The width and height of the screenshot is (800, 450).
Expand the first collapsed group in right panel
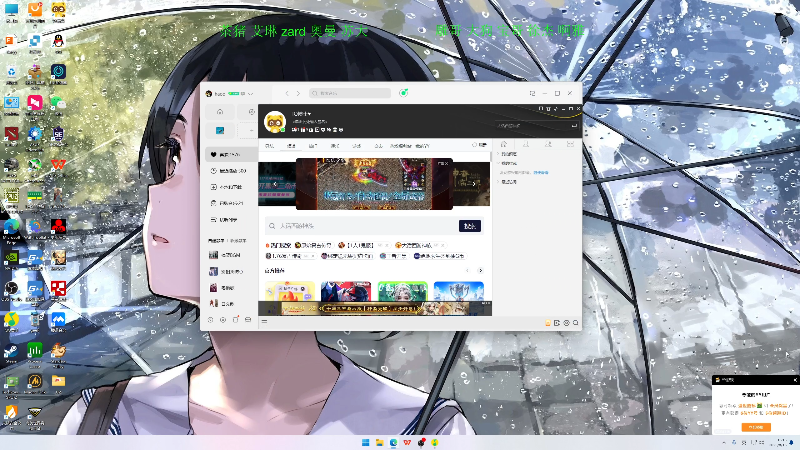click(498, 154)
